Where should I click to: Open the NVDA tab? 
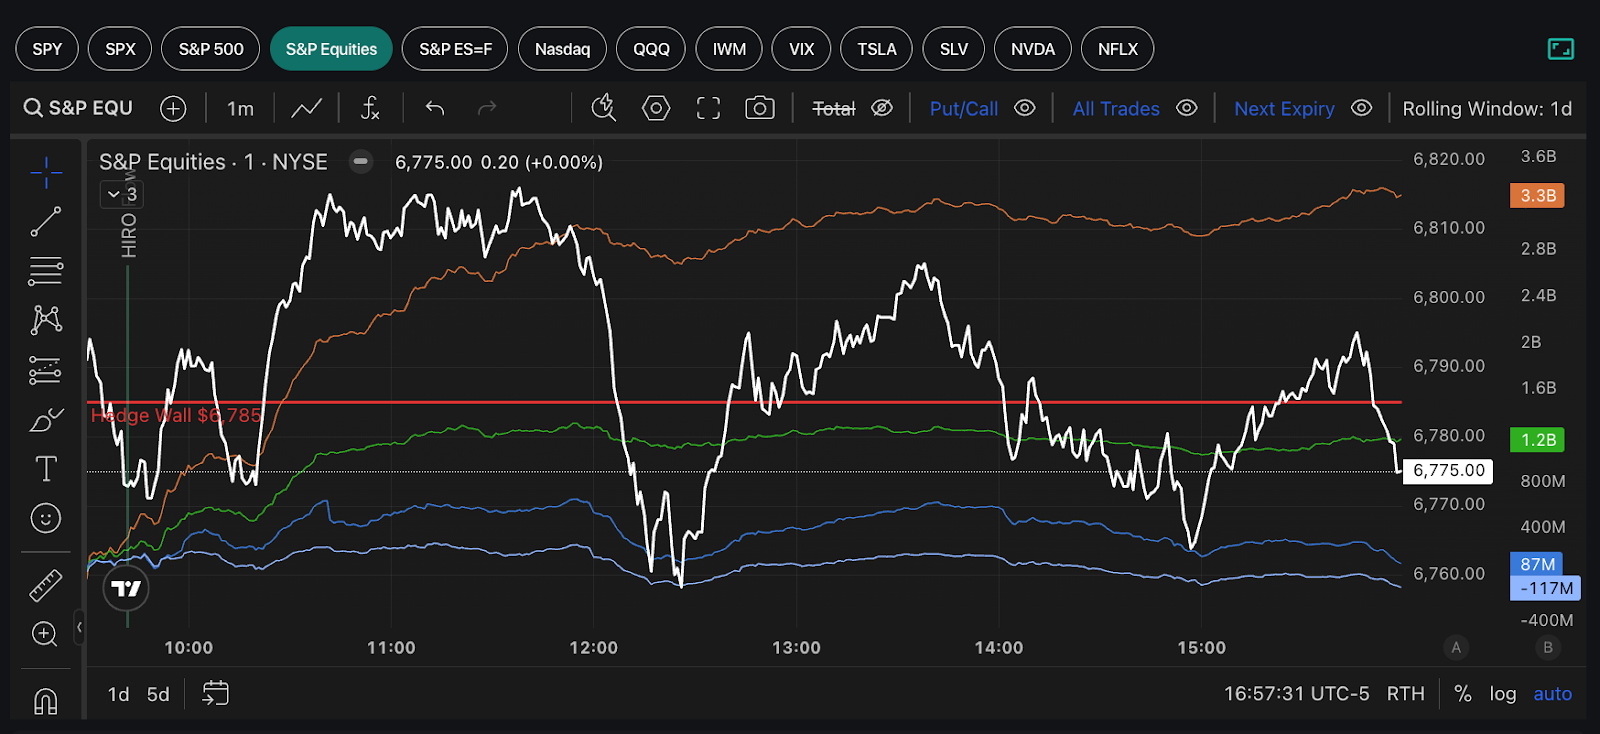[1033, 49]
